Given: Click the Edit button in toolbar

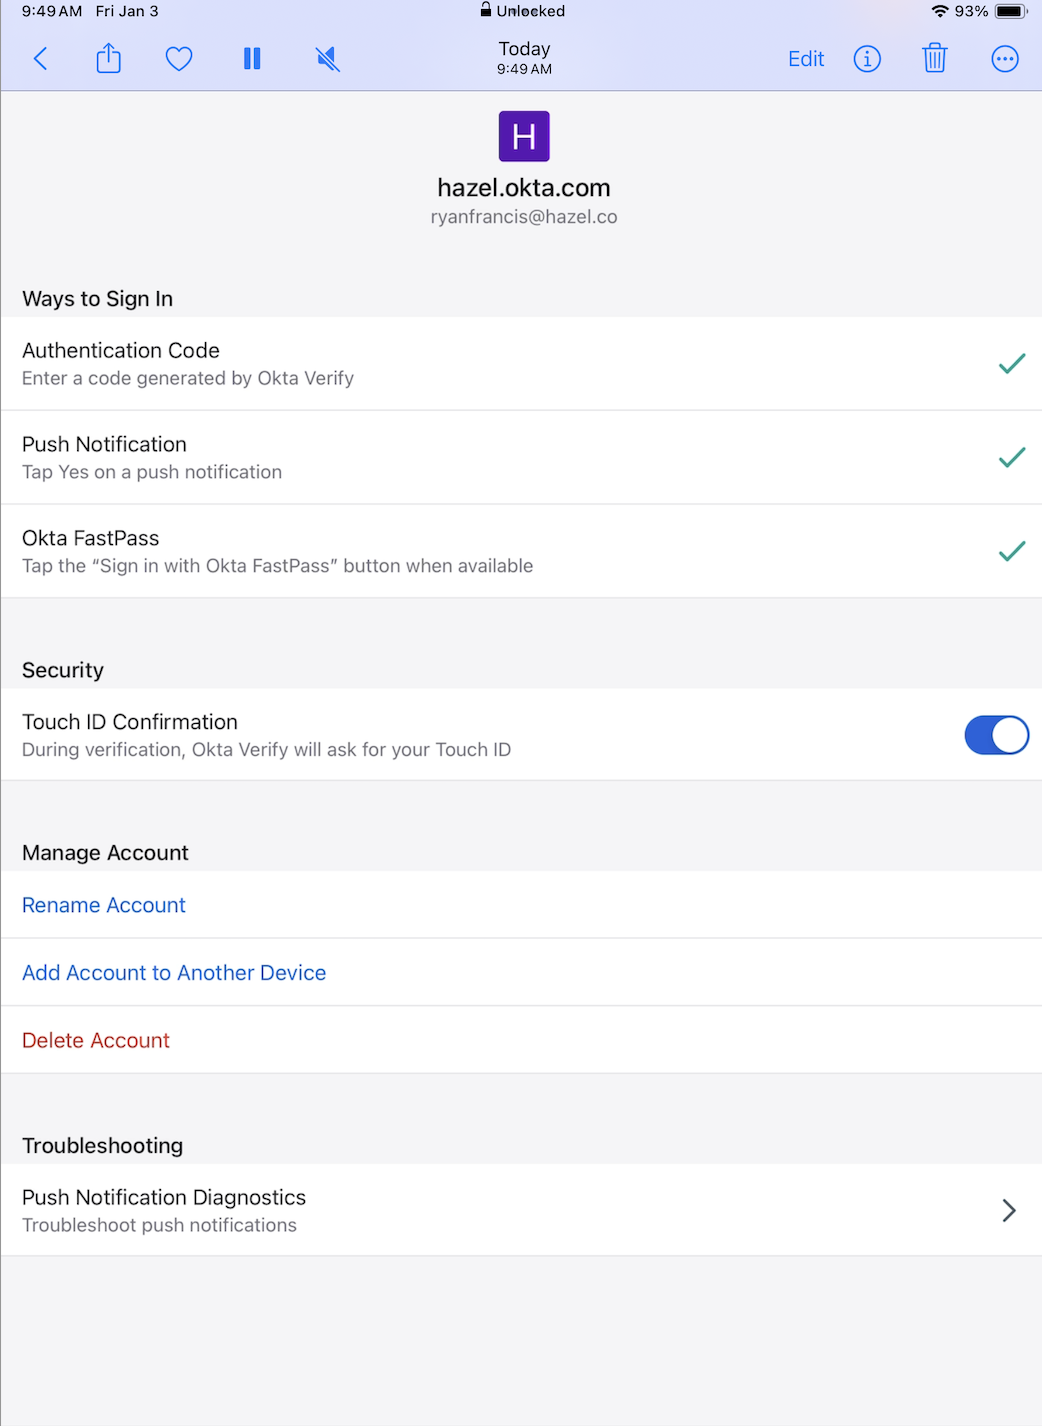Looking at the screenshot, I should tap(806, 59).
